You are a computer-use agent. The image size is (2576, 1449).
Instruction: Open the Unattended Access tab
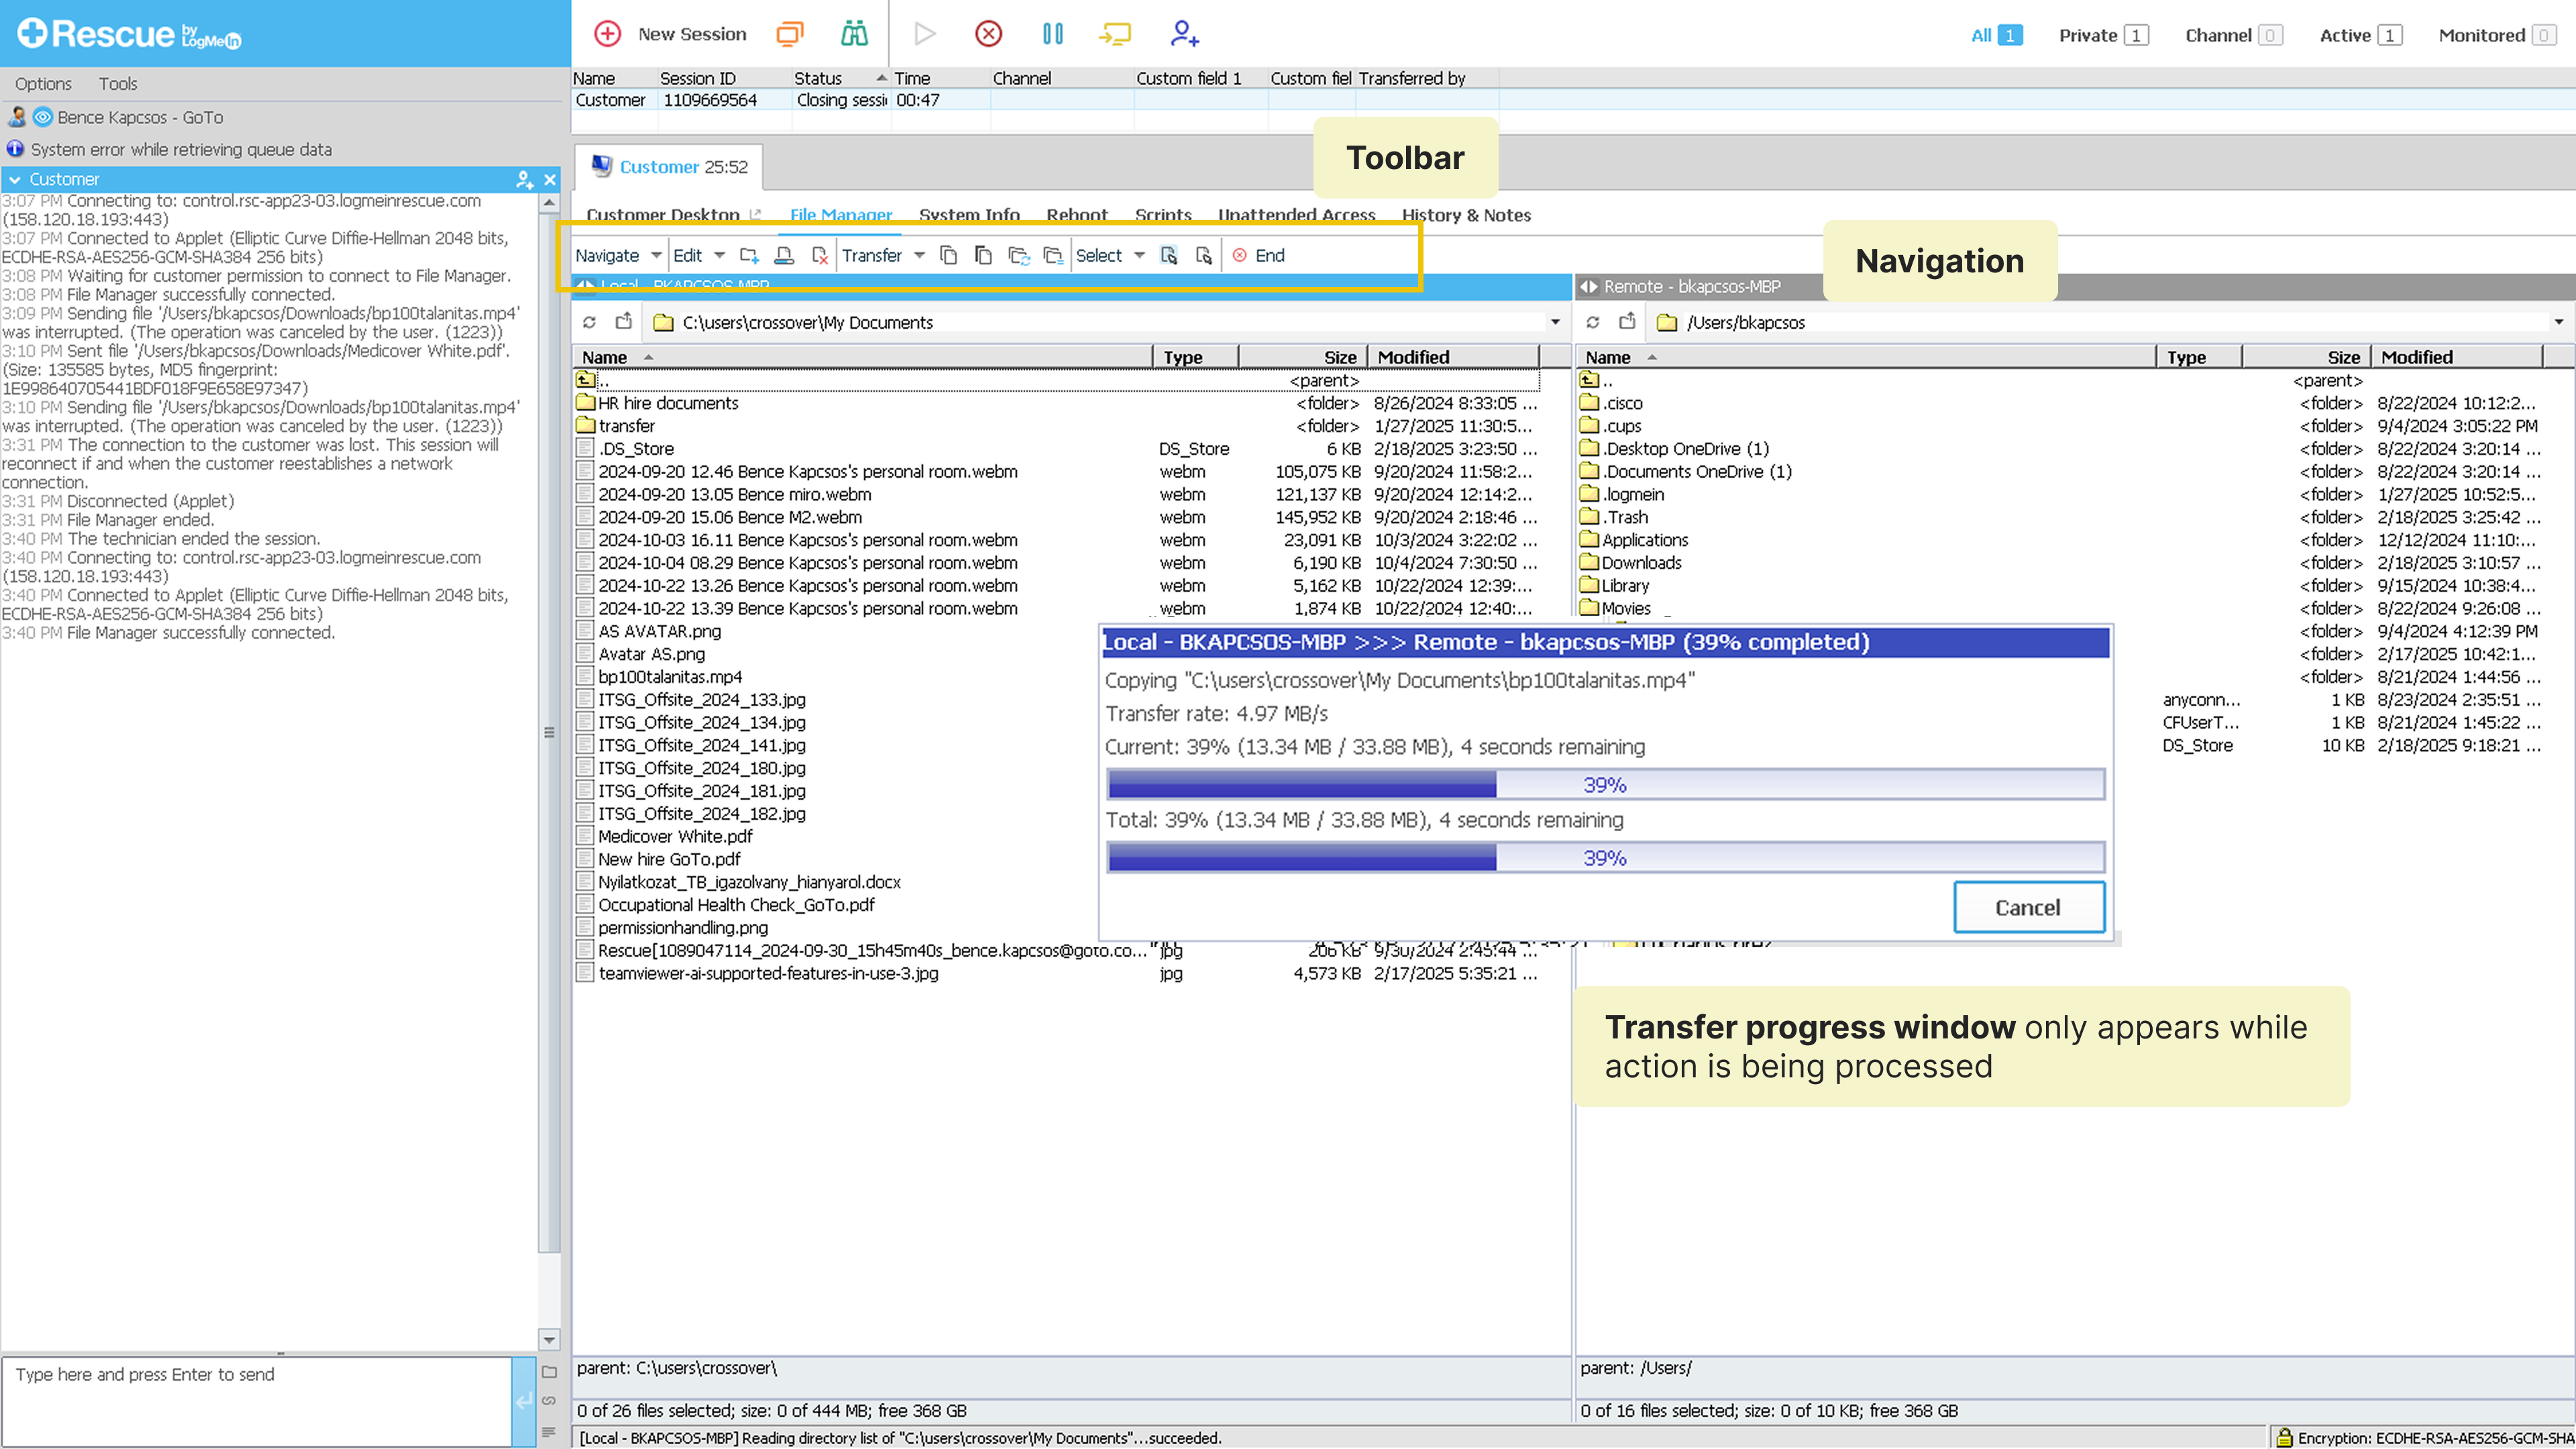pyautogui.click(x=1296, y=215)
